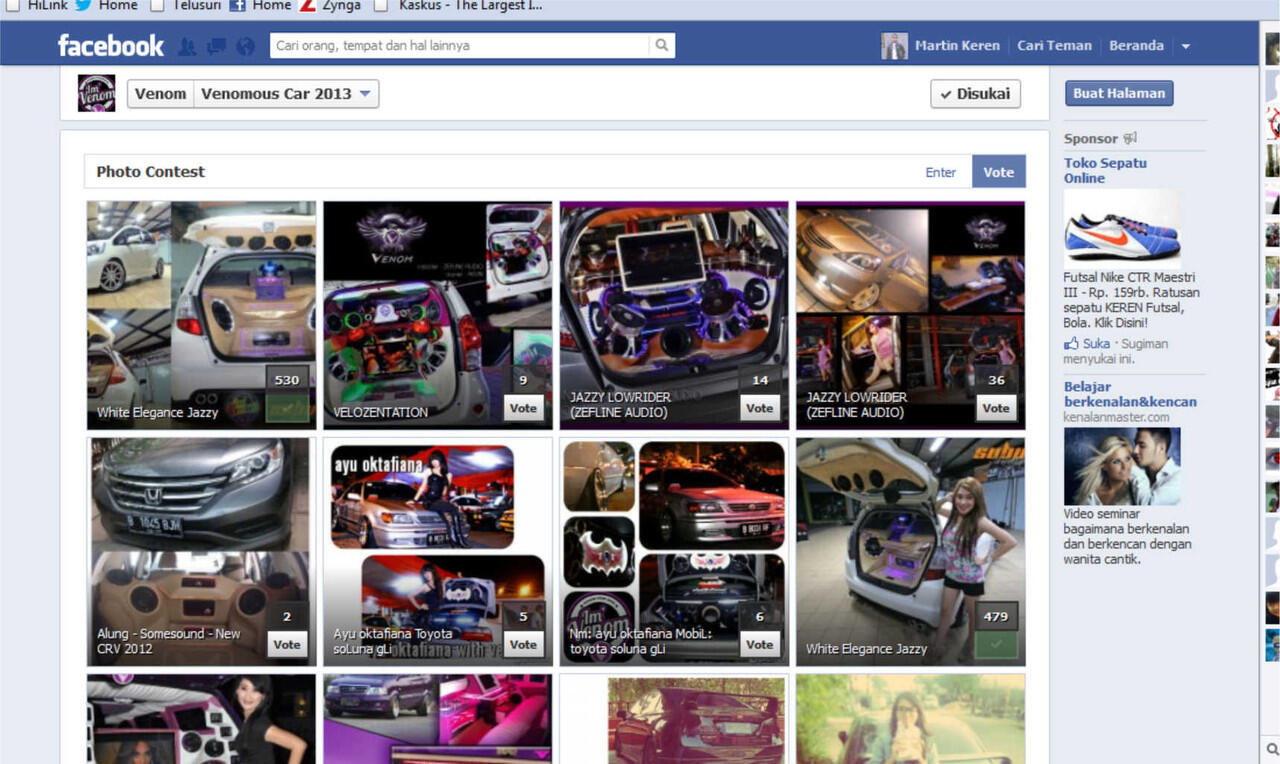Image resolution: width=1280 pixels, height=764 pixels.
Task: Open friend requests icon
Action: point(186,46)
